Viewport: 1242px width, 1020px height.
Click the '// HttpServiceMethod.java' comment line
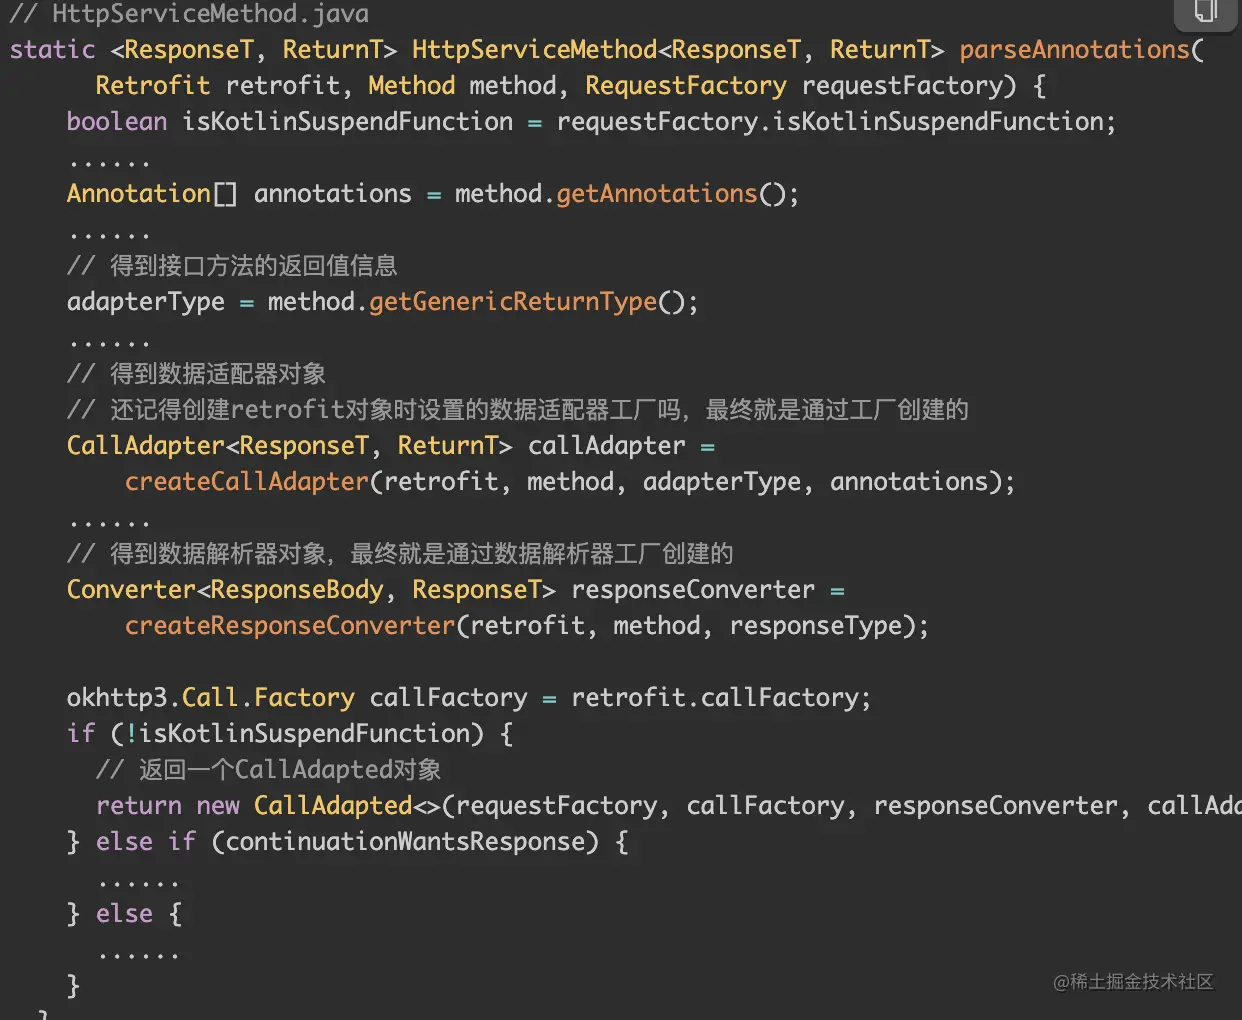pos(189,14)
